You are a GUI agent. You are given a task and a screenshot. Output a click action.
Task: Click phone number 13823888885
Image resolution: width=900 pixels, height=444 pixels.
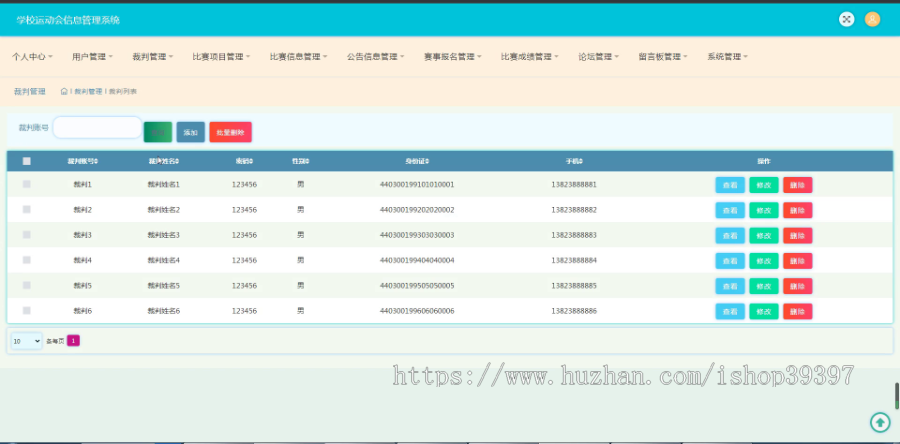[x=574, y=286]
